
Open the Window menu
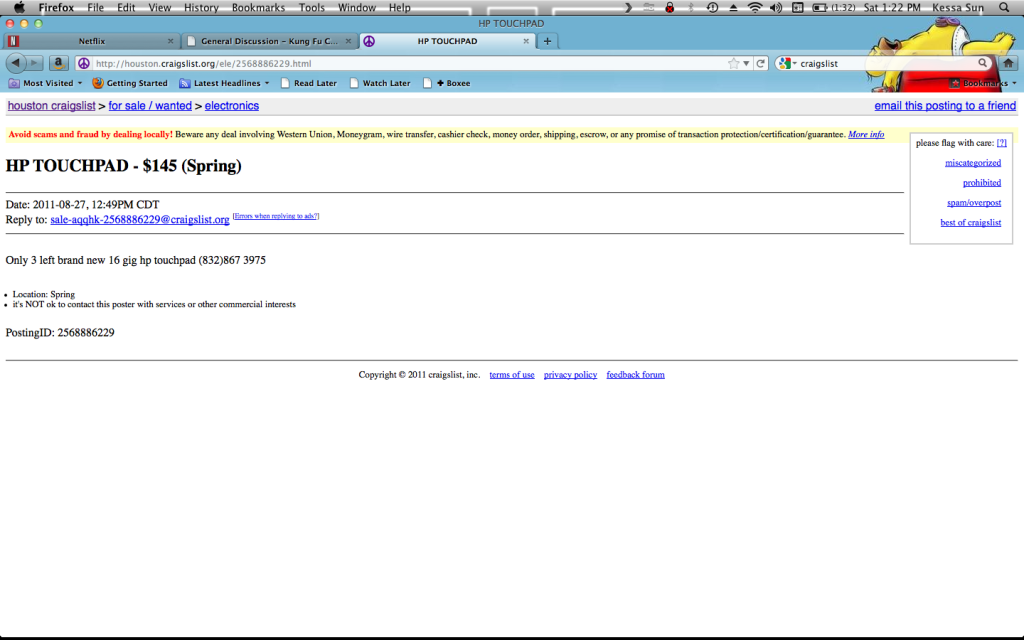[x=357, y=7]
